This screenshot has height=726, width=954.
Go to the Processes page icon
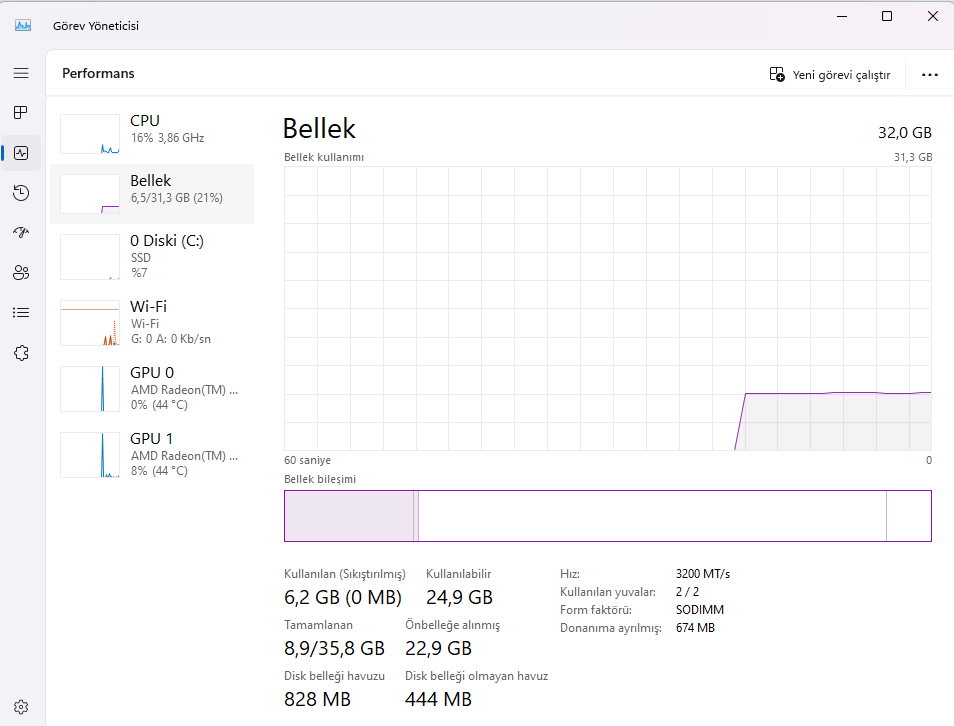21,113
